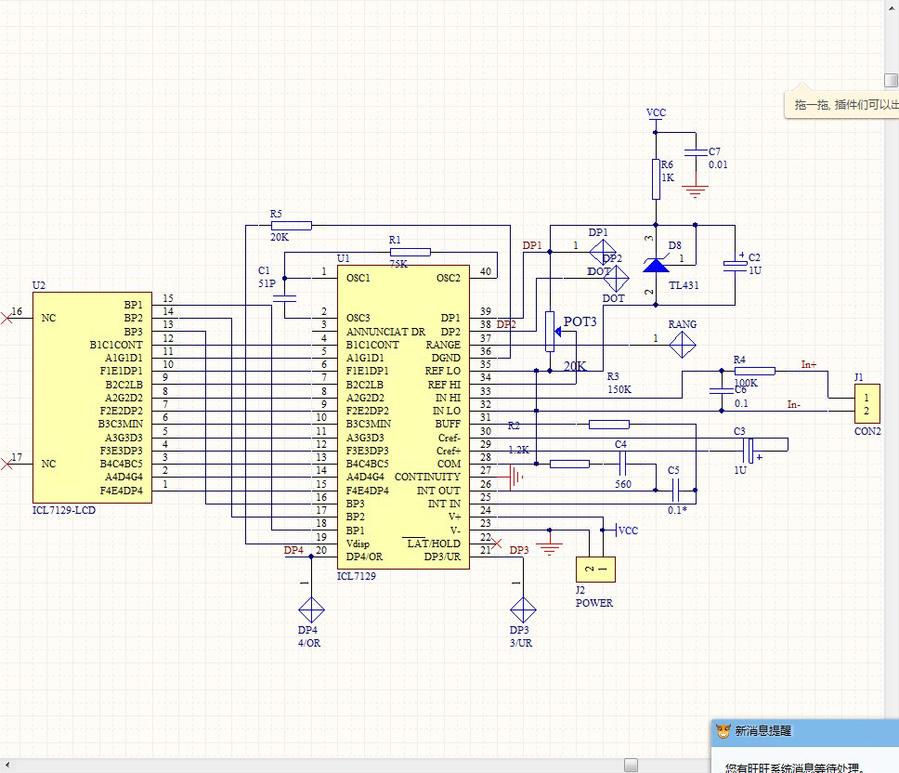This screenshot has width=899, height=773.
Task: Click the vertical scrollbar thumb
Action: [890, 80]
